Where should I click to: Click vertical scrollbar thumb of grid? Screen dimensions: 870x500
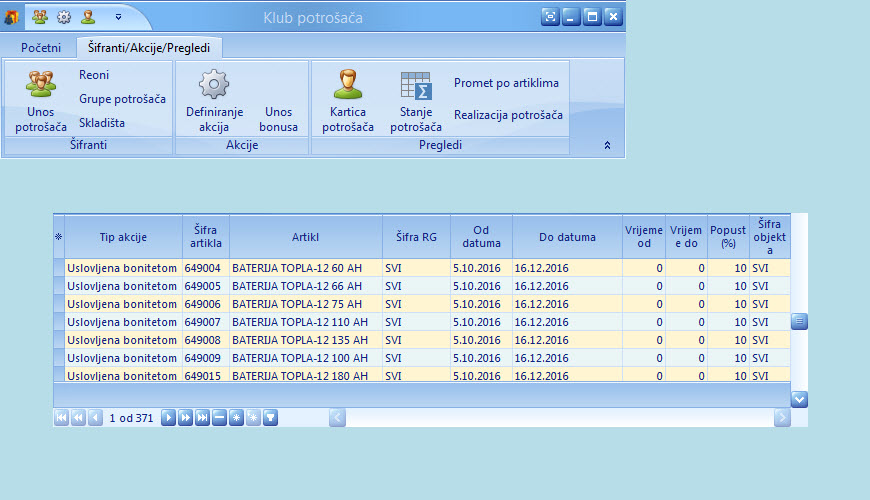799,321
